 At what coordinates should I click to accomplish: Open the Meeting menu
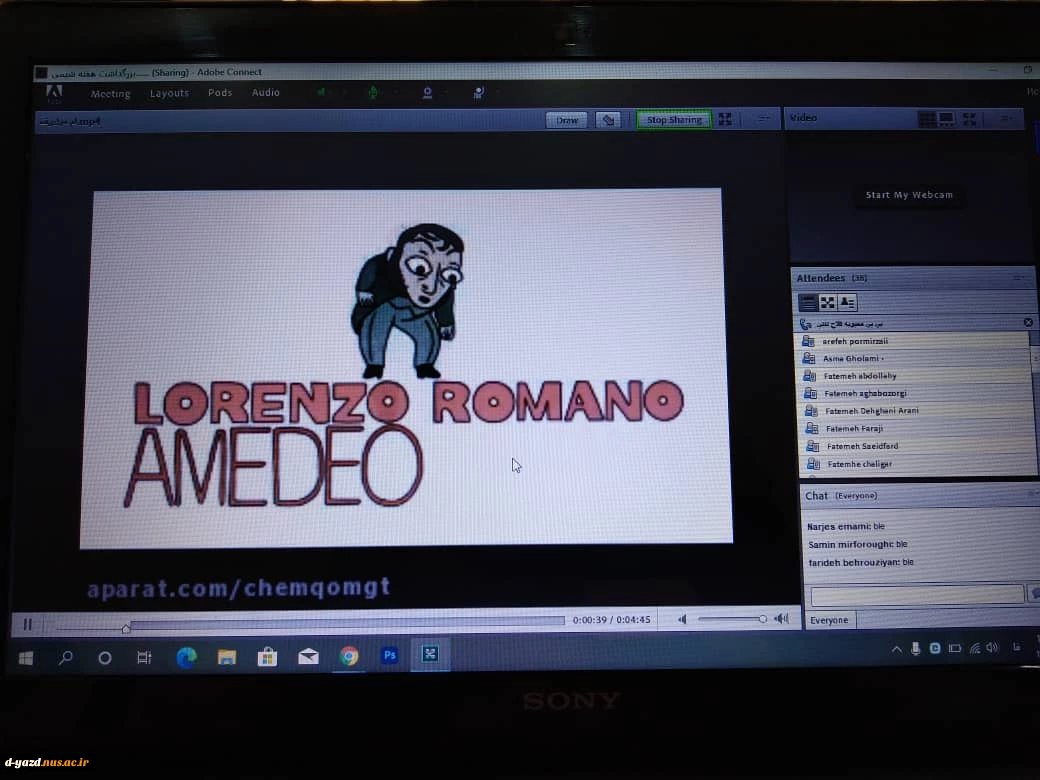[110, 94]
